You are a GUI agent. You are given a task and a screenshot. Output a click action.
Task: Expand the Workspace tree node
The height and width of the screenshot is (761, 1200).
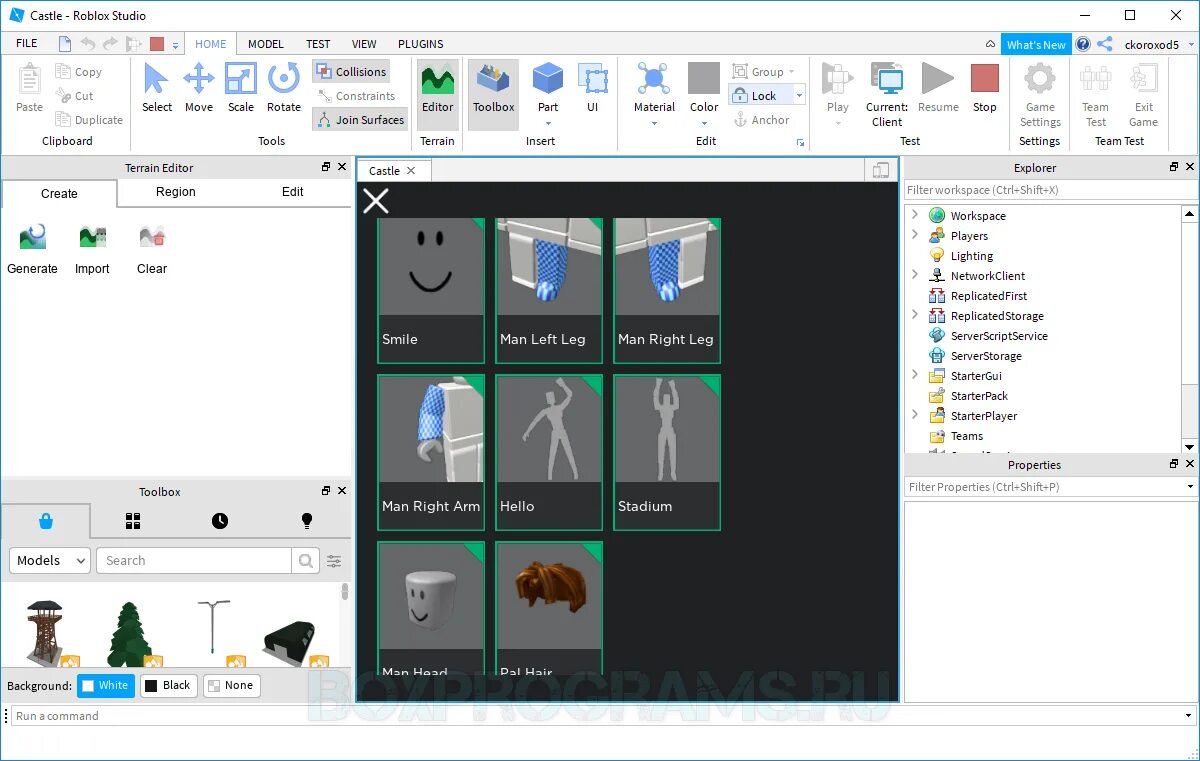(x=914, y=215)
